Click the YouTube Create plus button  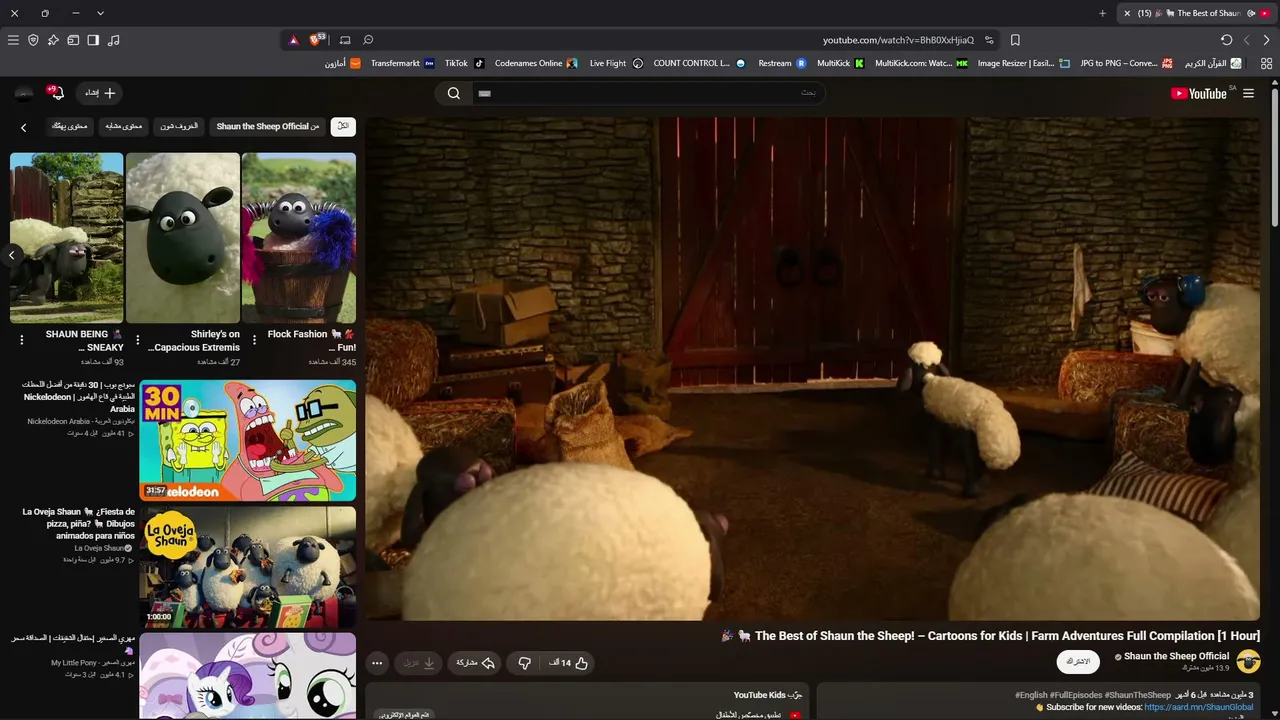pyautogui.click(x=99, y=93)
